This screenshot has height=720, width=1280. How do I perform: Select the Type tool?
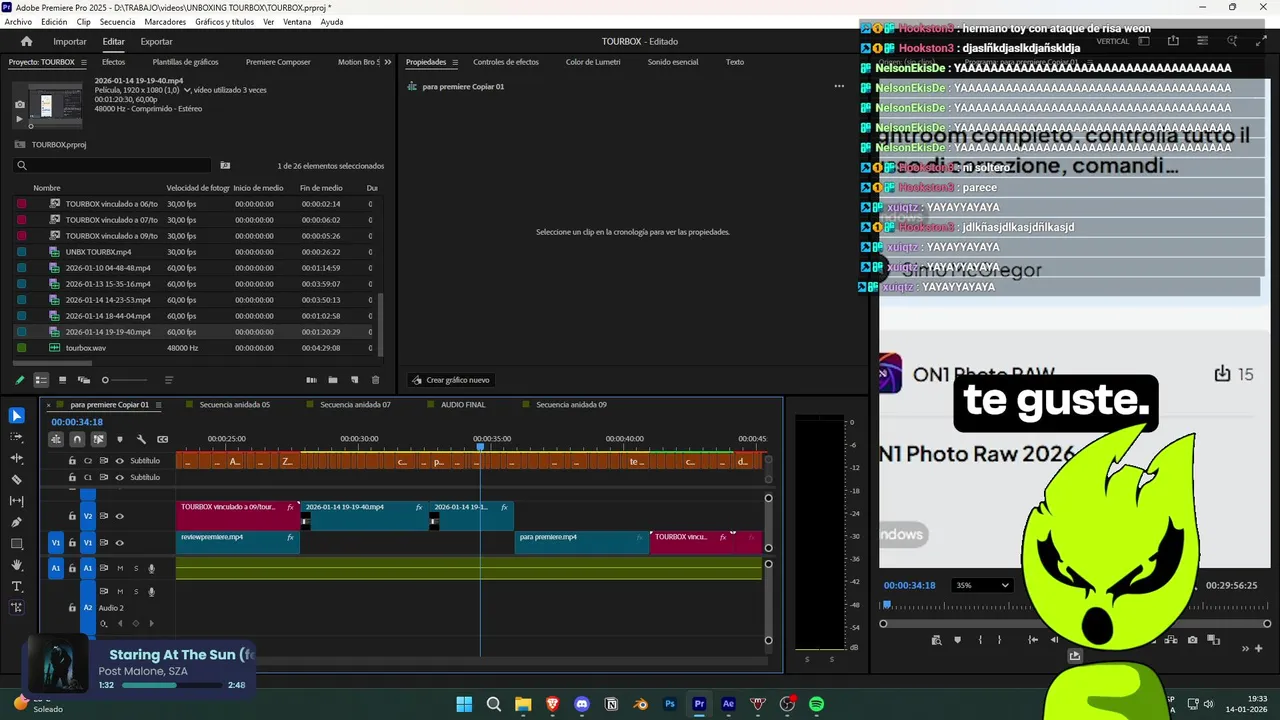pyautogui.click(x=17, y=586)
